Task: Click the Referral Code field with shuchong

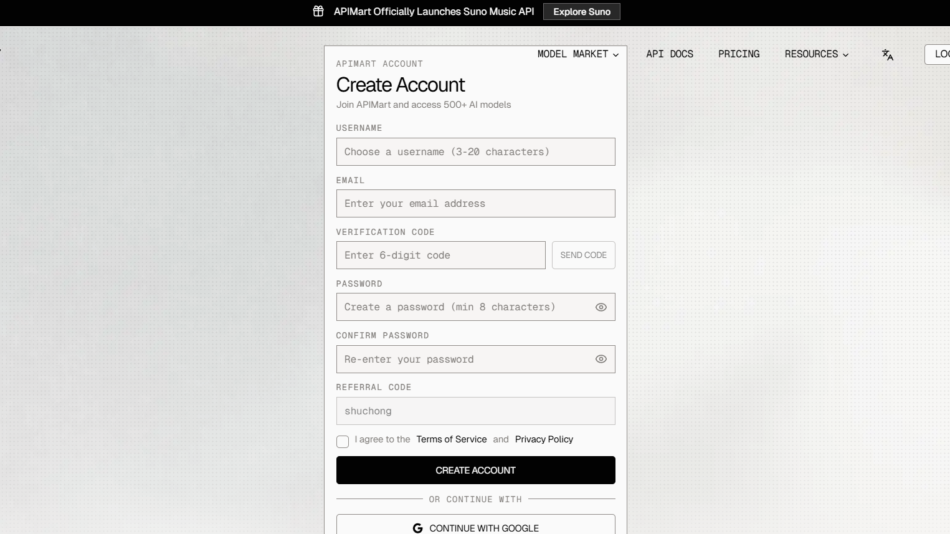Action: [x=476, y=411]
